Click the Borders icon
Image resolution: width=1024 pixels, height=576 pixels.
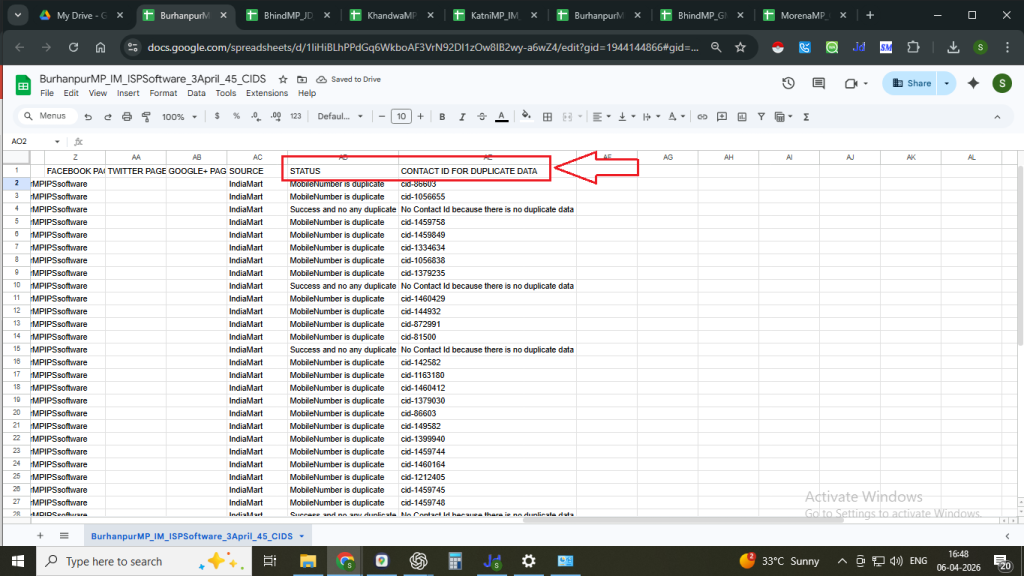[547, 116]
